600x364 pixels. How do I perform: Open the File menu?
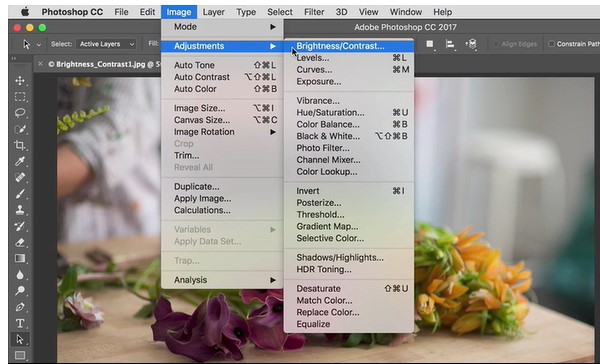[121, 12]
